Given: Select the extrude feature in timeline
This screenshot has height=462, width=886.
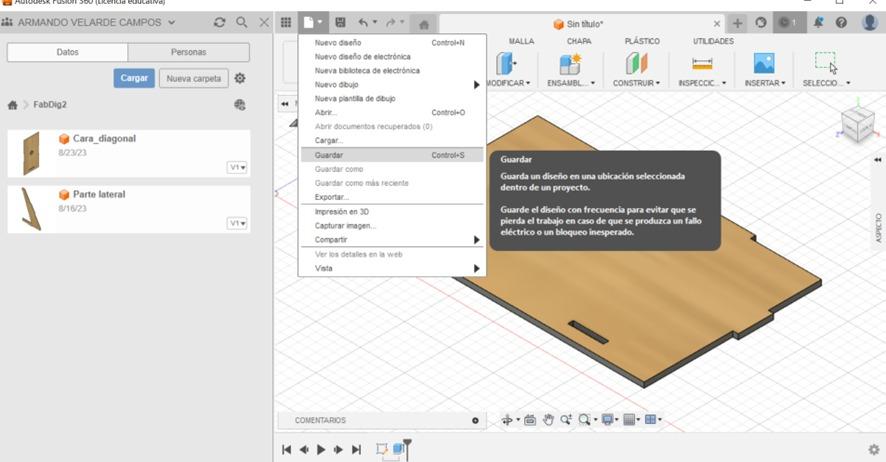Looking at the screenshot, I should pyautogui.click(x=399, y=449).
